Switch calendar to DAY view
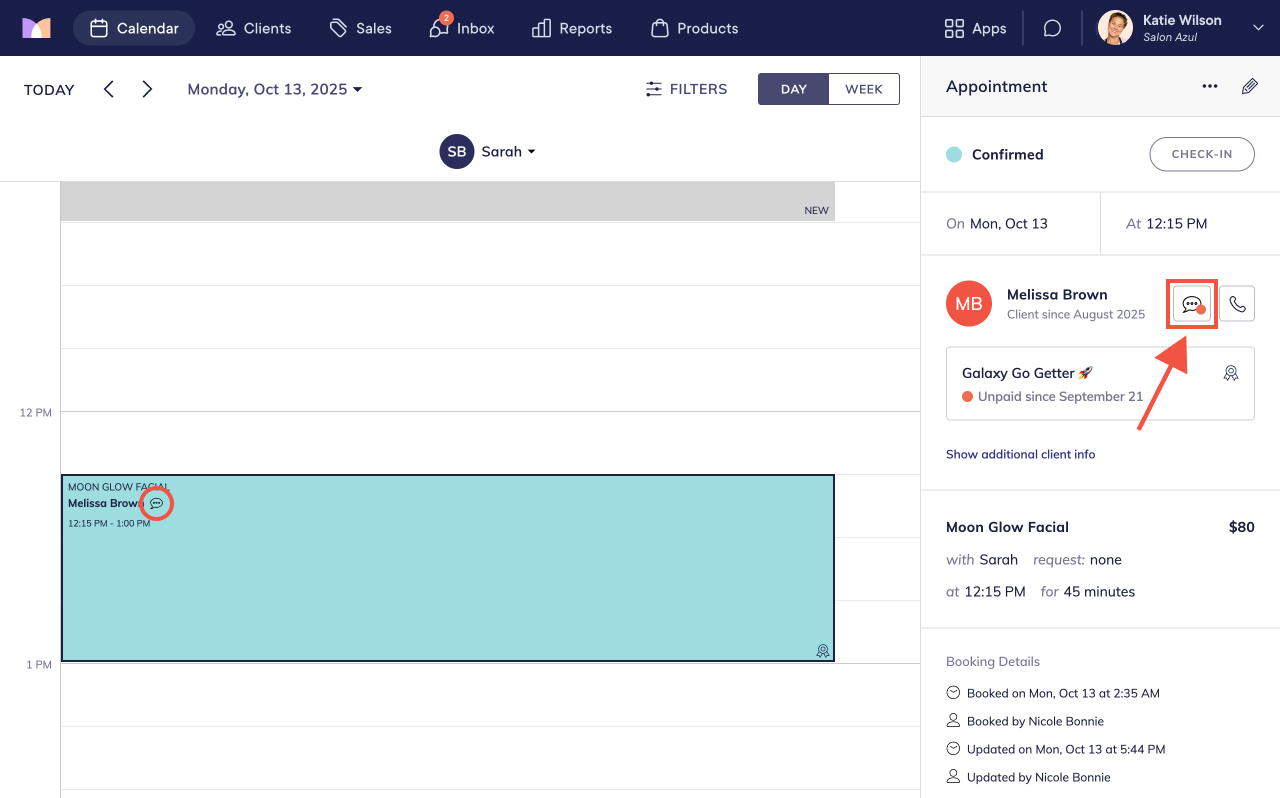1280x798 pixels. click(x=794, y=89)
